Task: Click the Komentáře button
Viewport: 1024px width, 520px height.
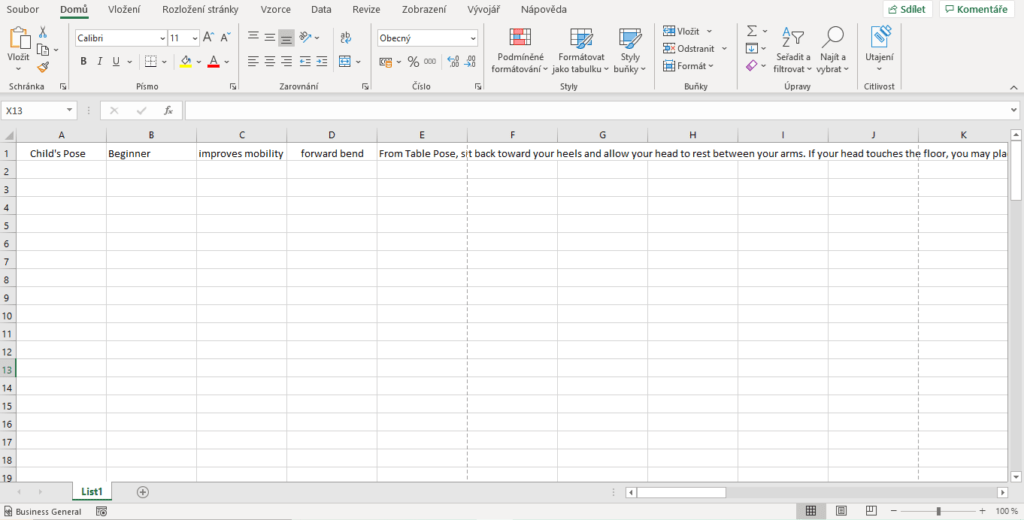Action: (974, 9)
